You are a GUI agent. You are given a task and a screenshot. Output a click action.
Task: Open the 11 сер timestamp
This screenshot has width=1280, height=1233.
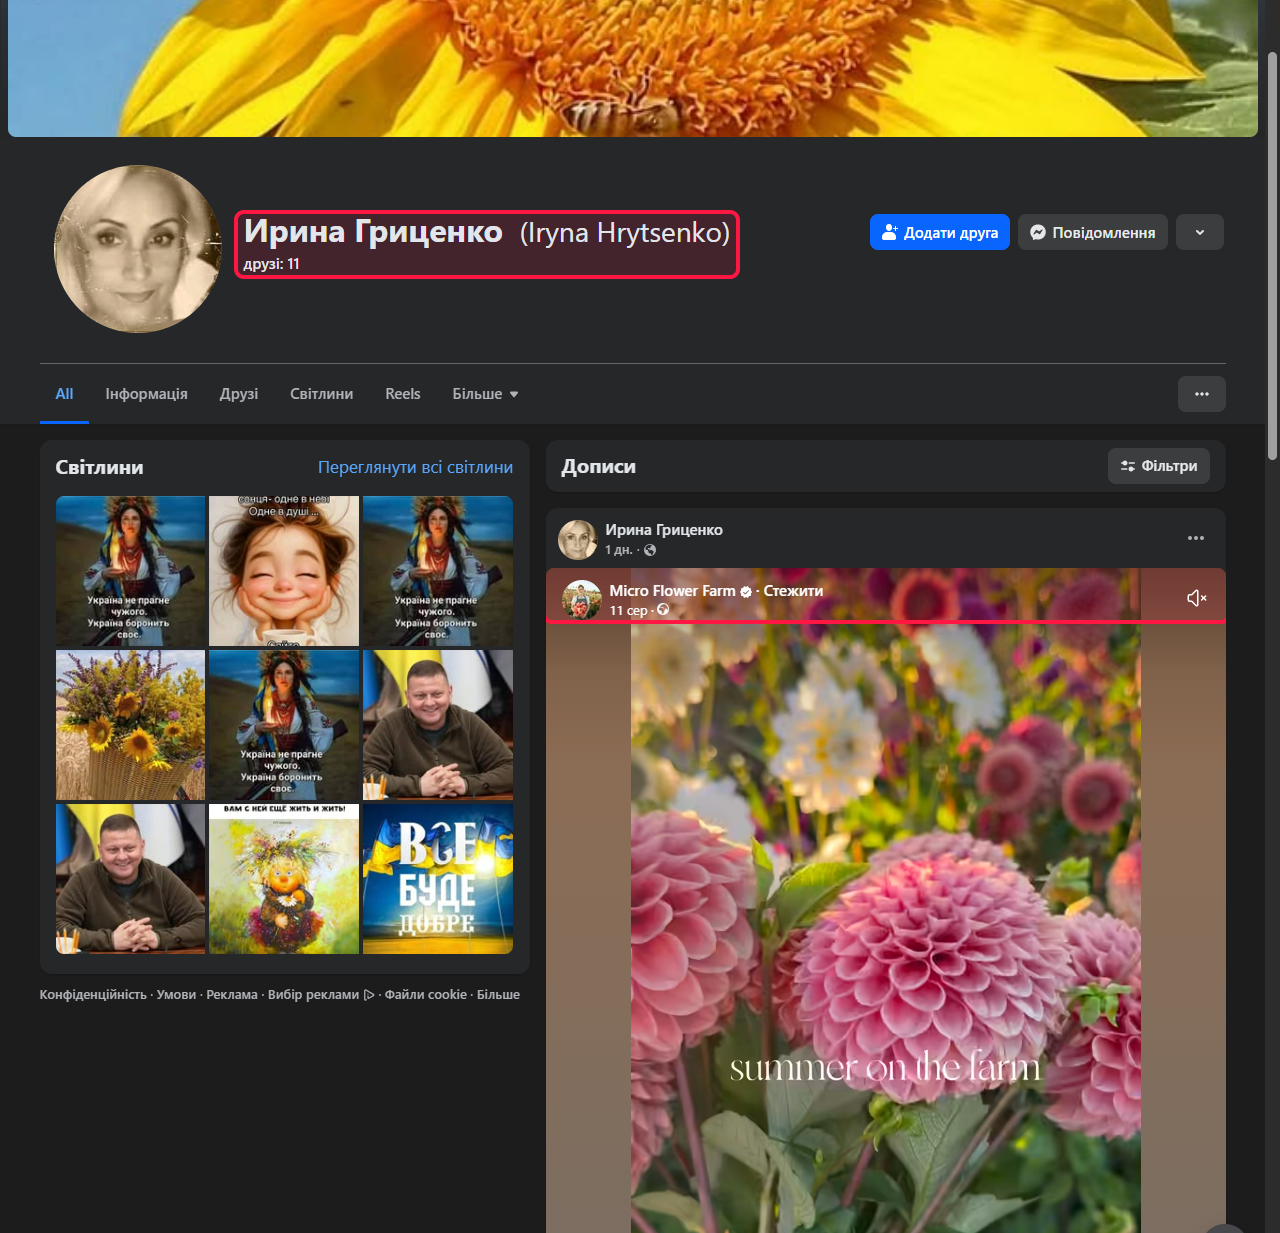(x=629, y=610)
